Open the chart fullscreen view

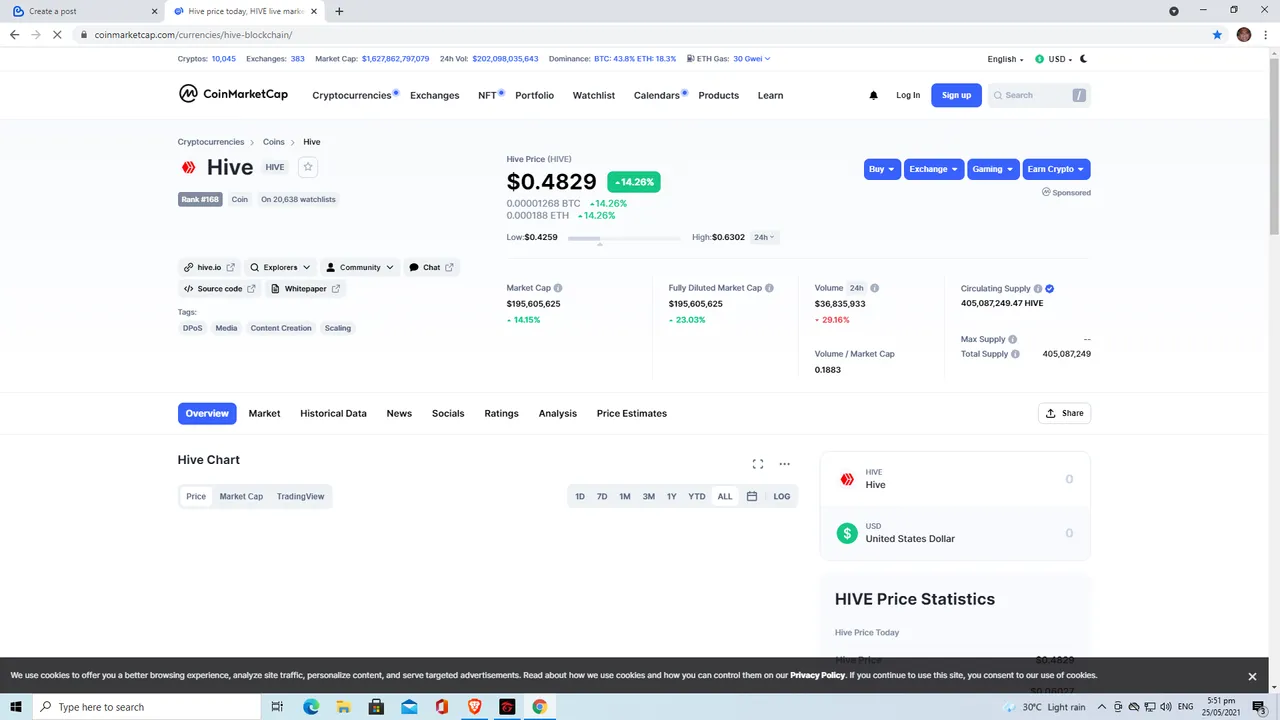758,464
